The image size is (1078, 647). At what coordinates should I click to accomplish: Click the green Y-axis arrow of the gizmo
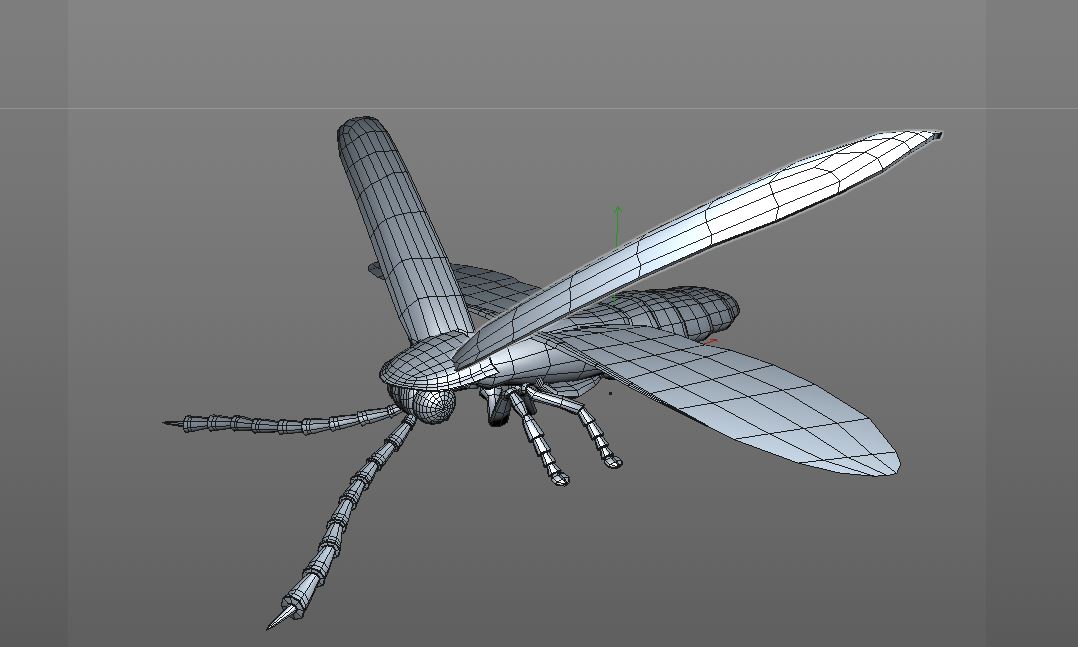618,226
